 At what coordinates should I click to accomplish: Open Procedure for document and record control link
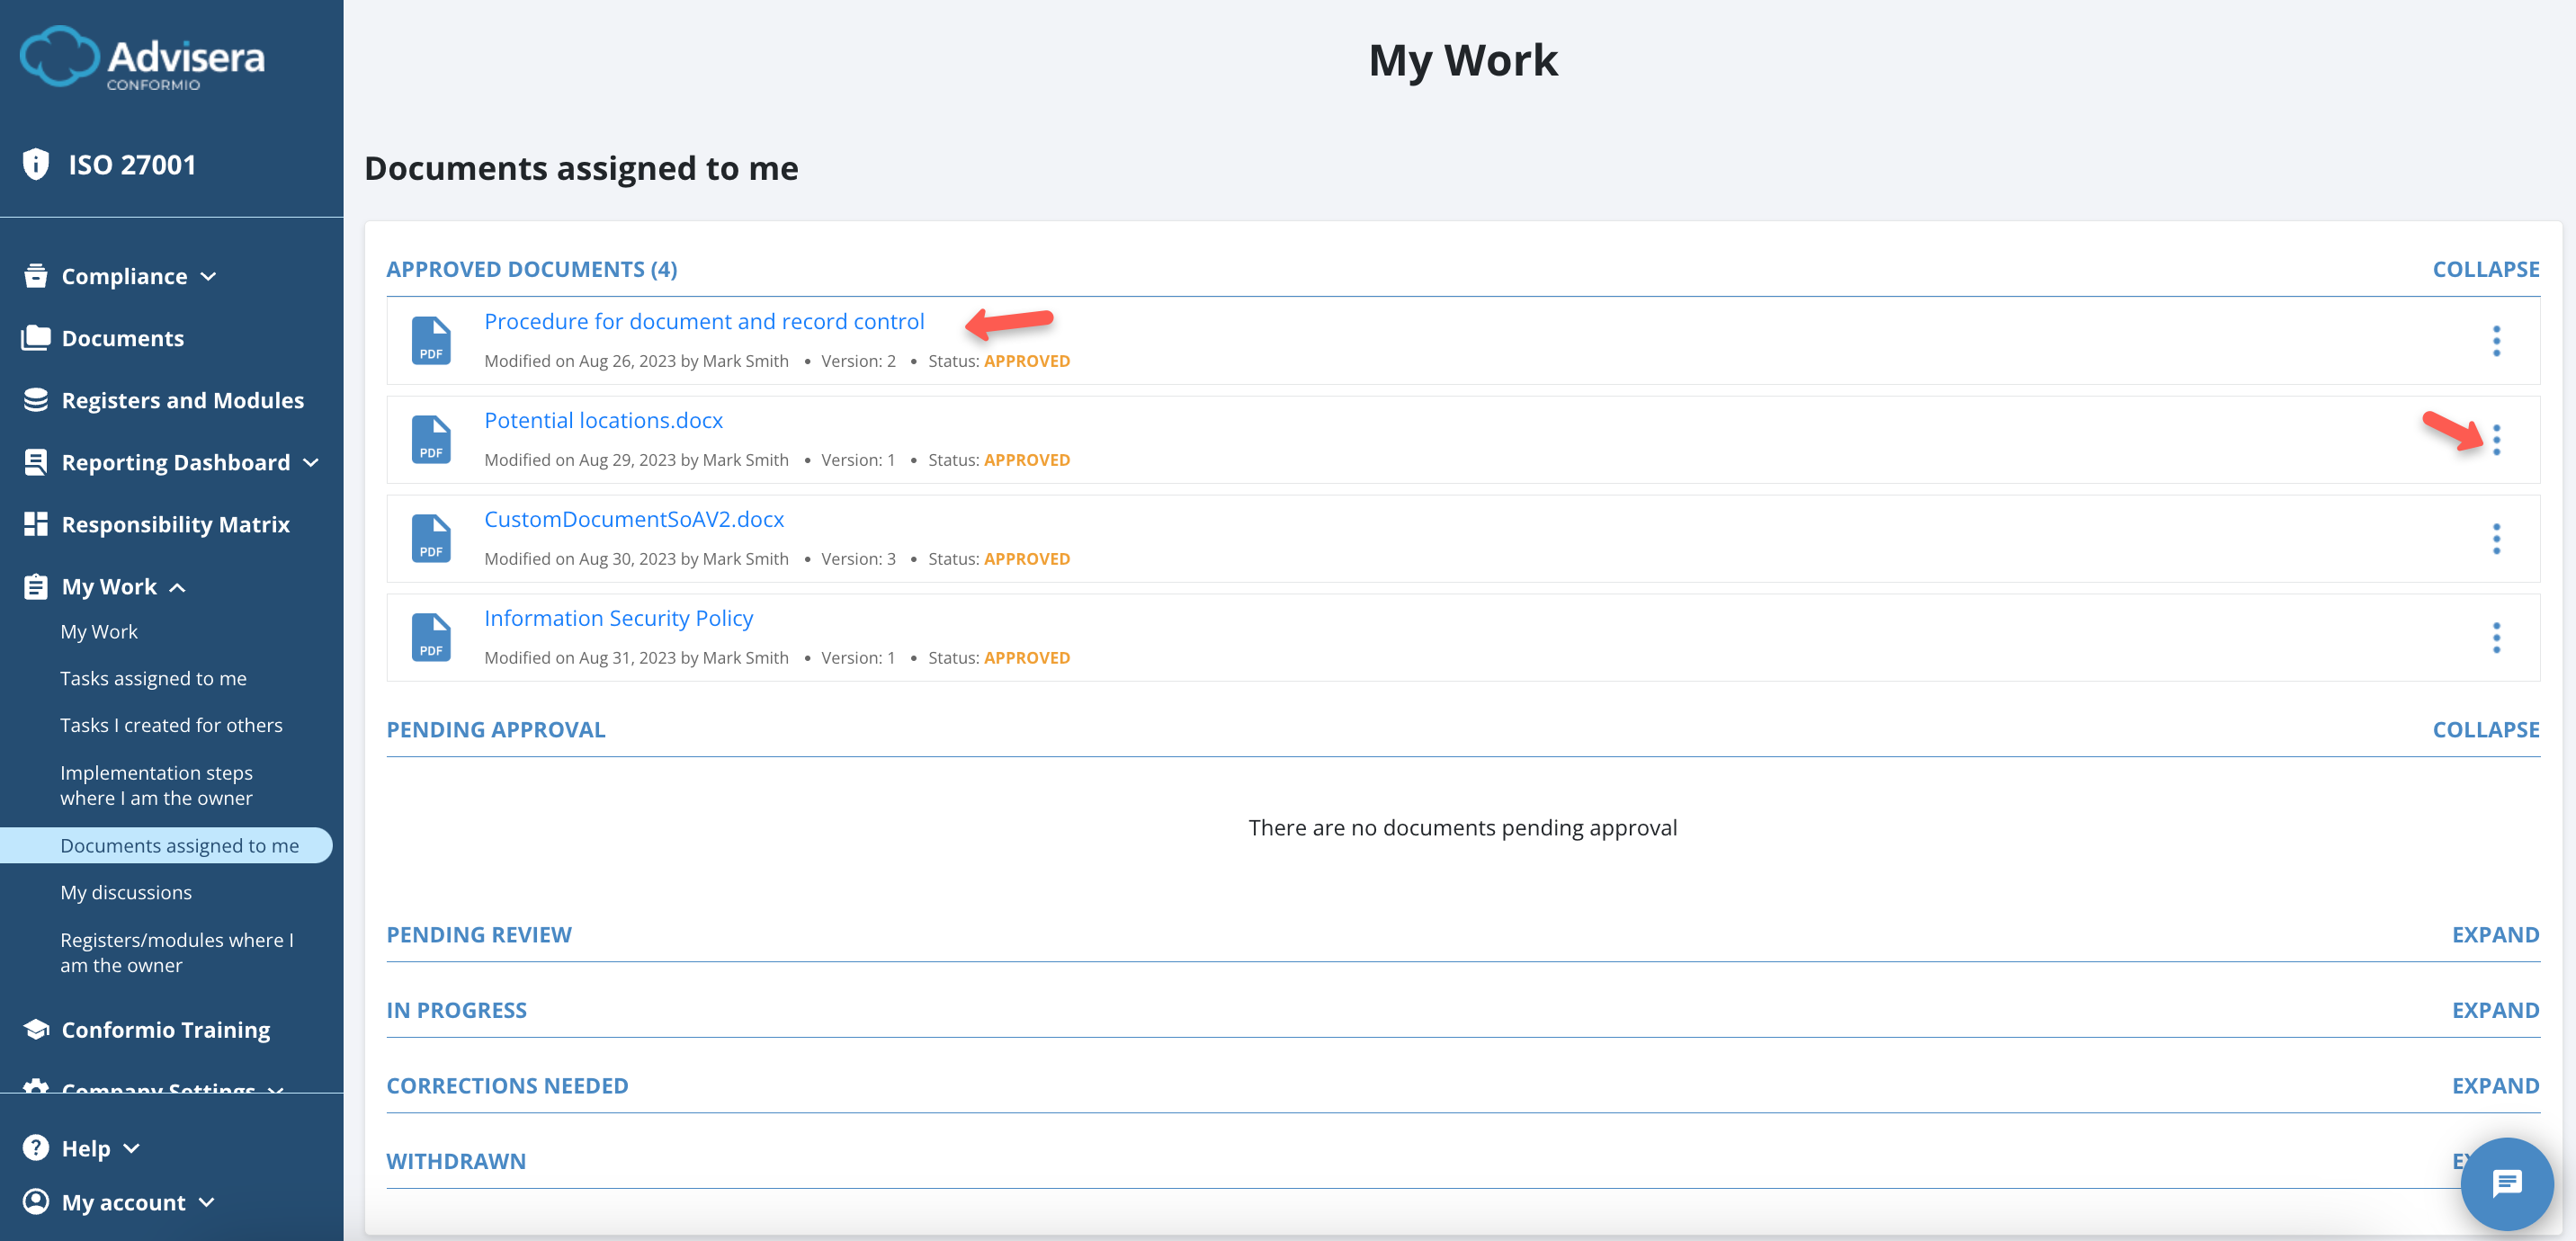point(704,321)
